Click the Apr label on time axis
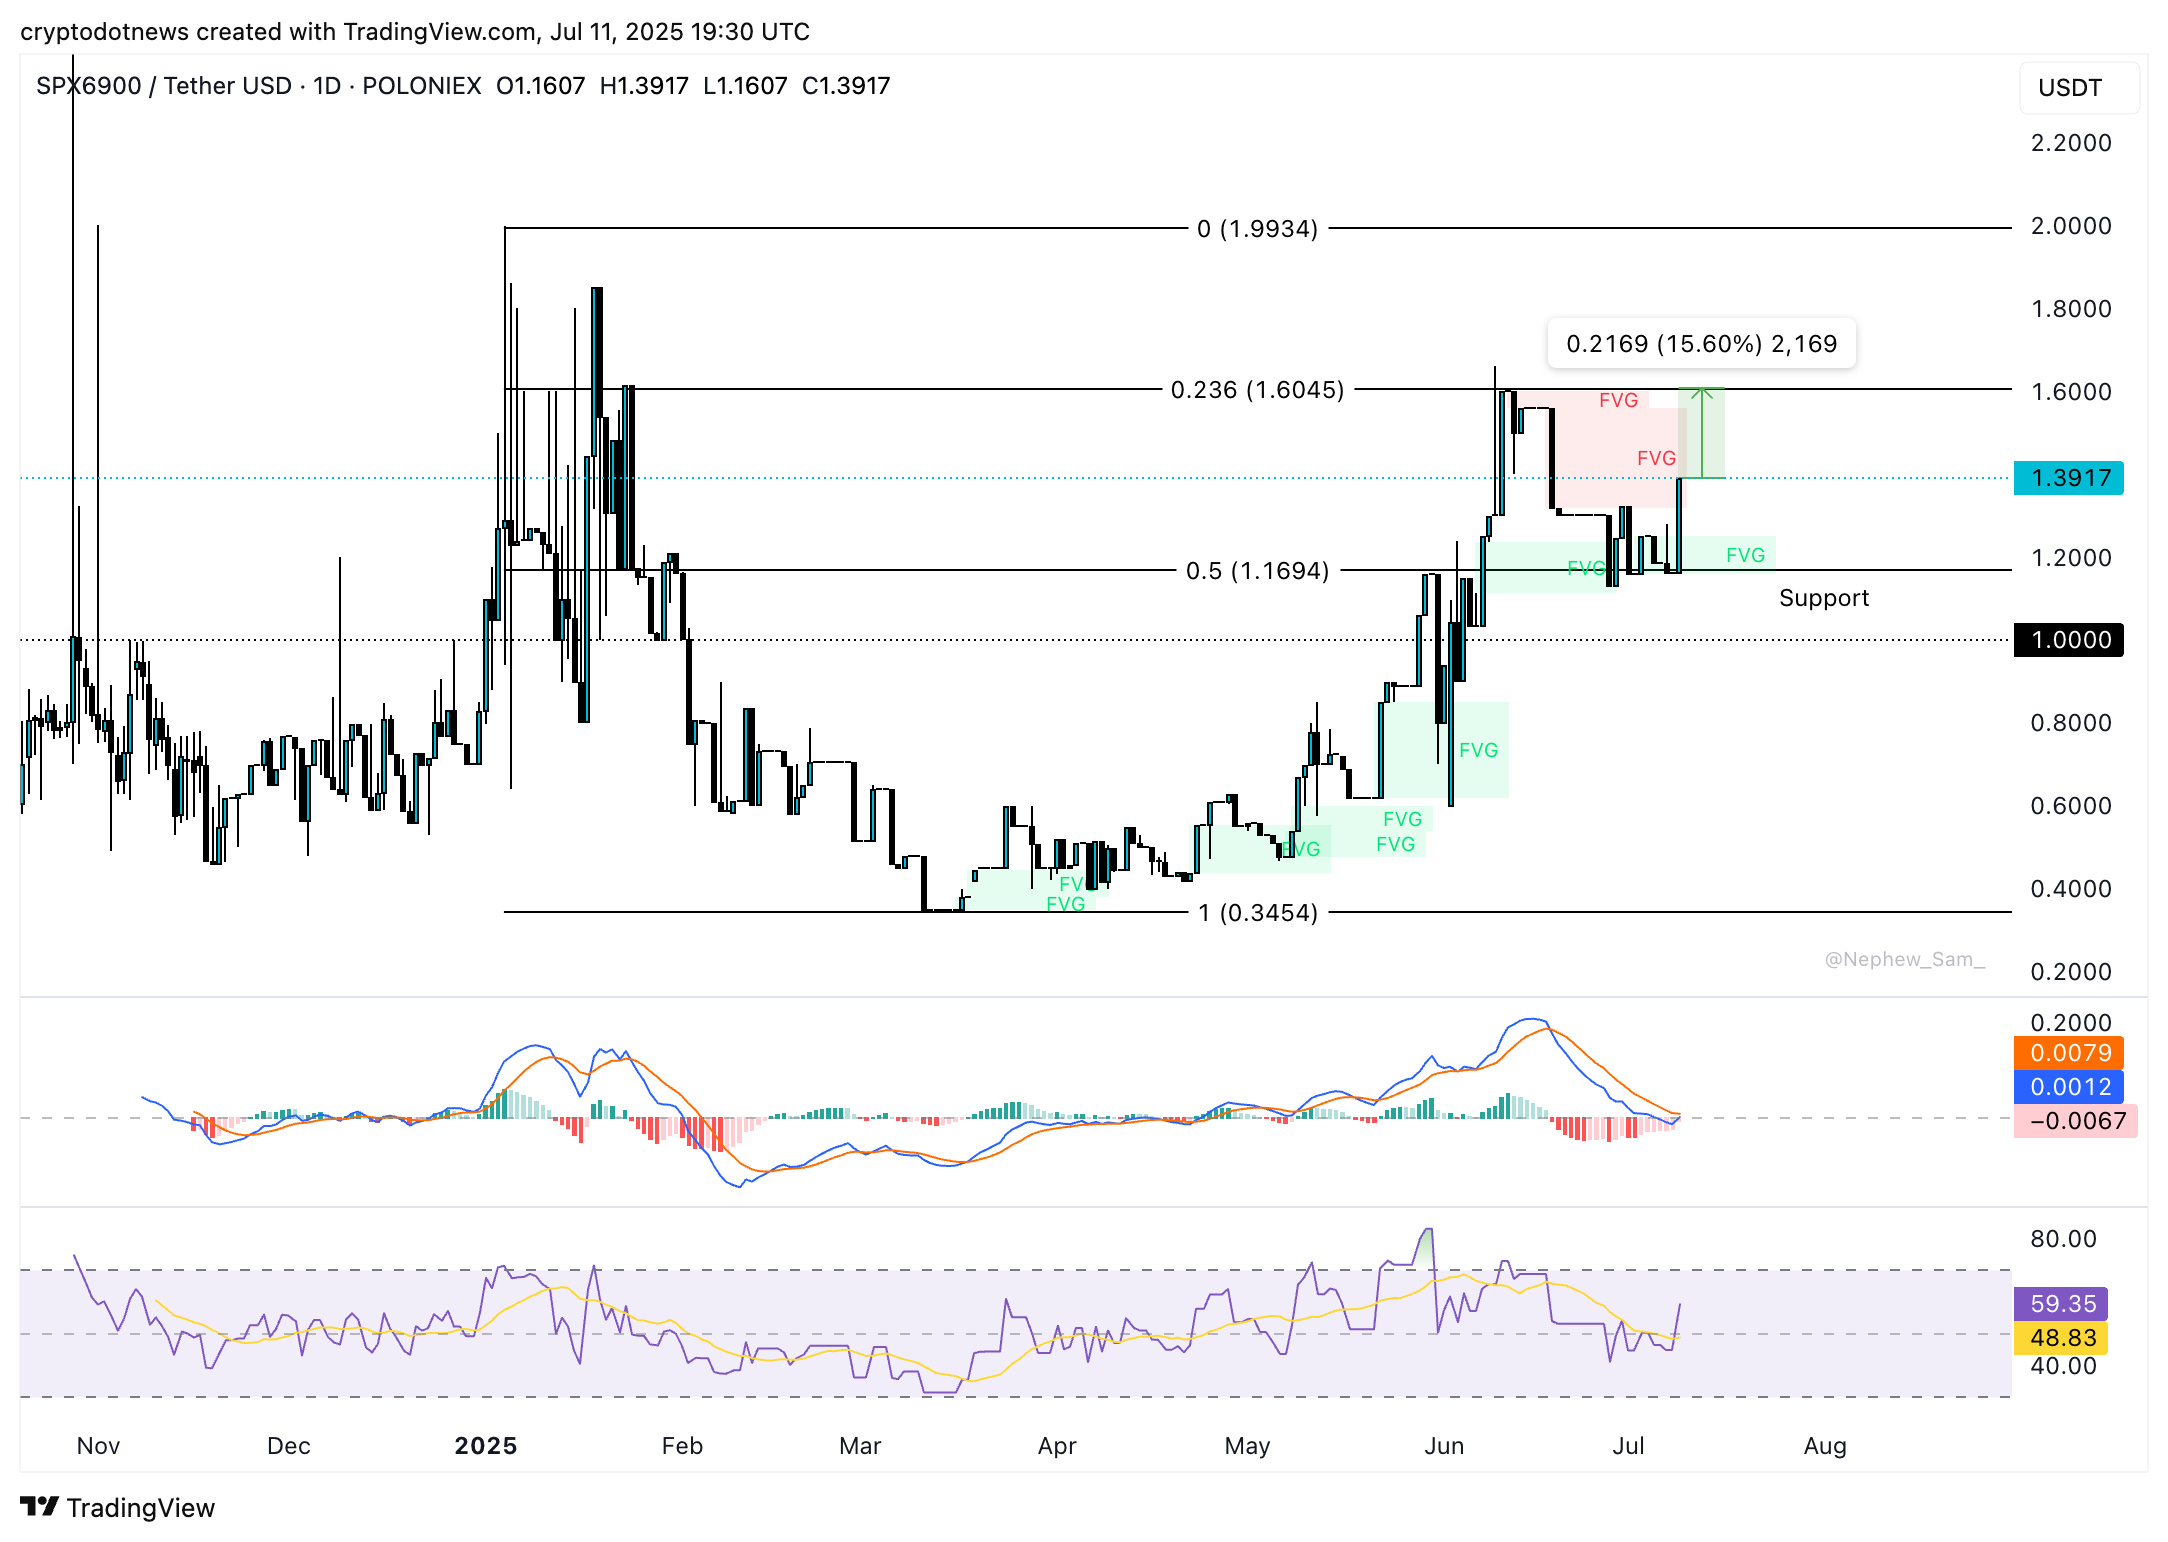 [1057, 1446]
